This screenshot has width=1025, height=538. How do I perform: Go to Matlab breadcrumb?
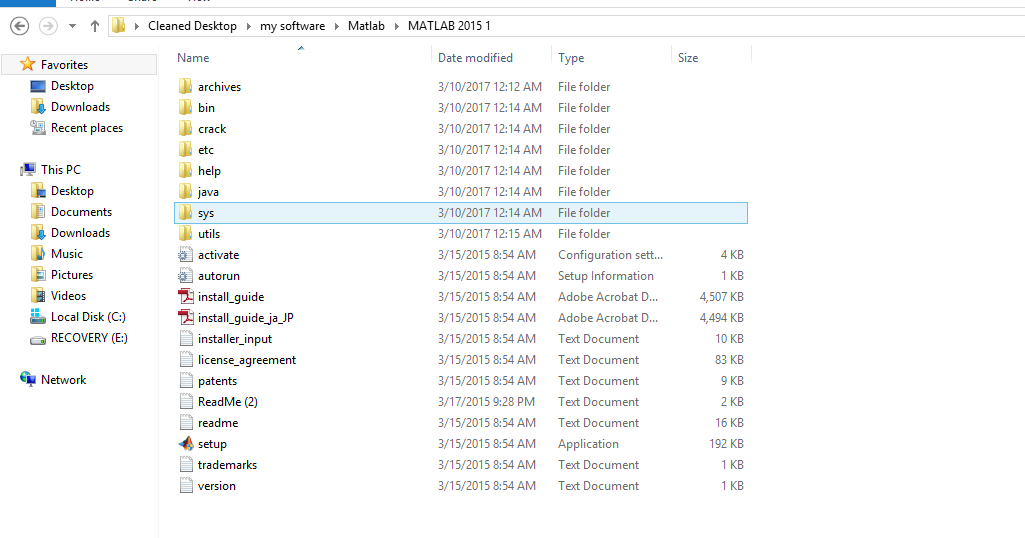click(366, 26)
